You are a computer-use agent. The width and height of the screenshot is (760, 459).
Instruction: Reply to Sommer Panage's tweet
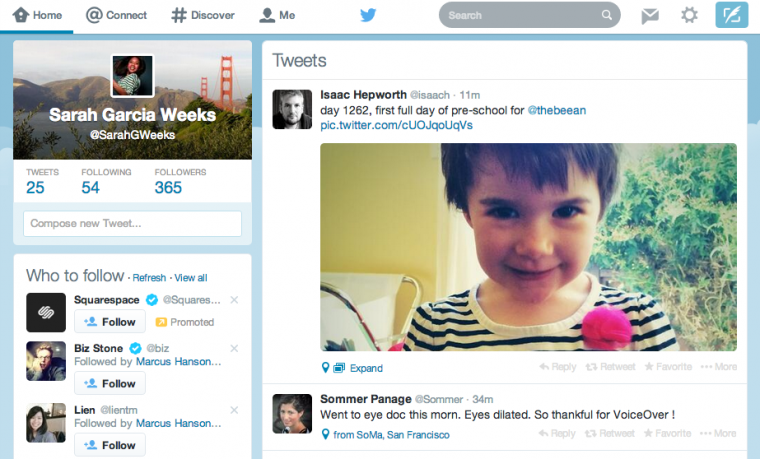pos(557,433)
